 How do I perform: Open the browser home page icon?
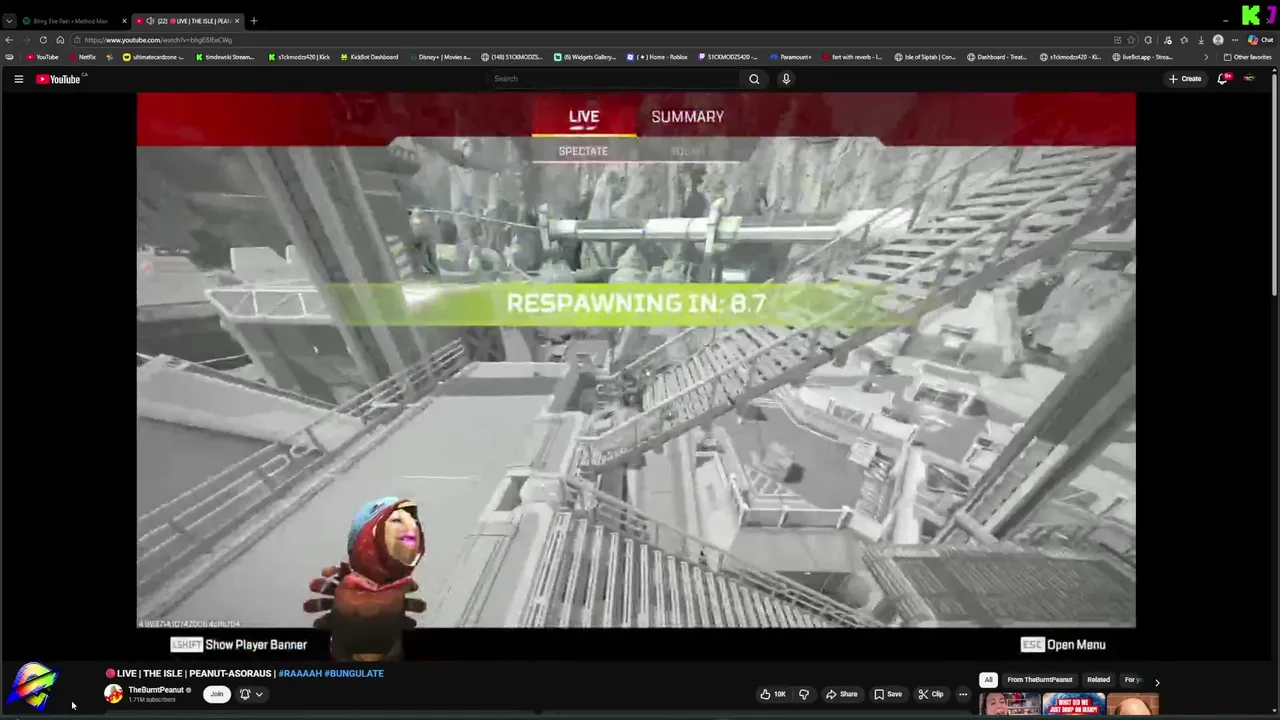pos(60,40)
